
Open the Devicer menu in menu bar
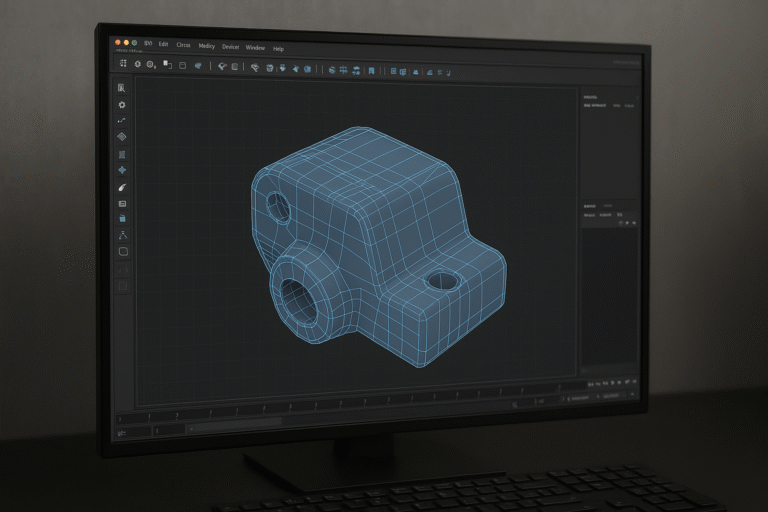[230, 47]
